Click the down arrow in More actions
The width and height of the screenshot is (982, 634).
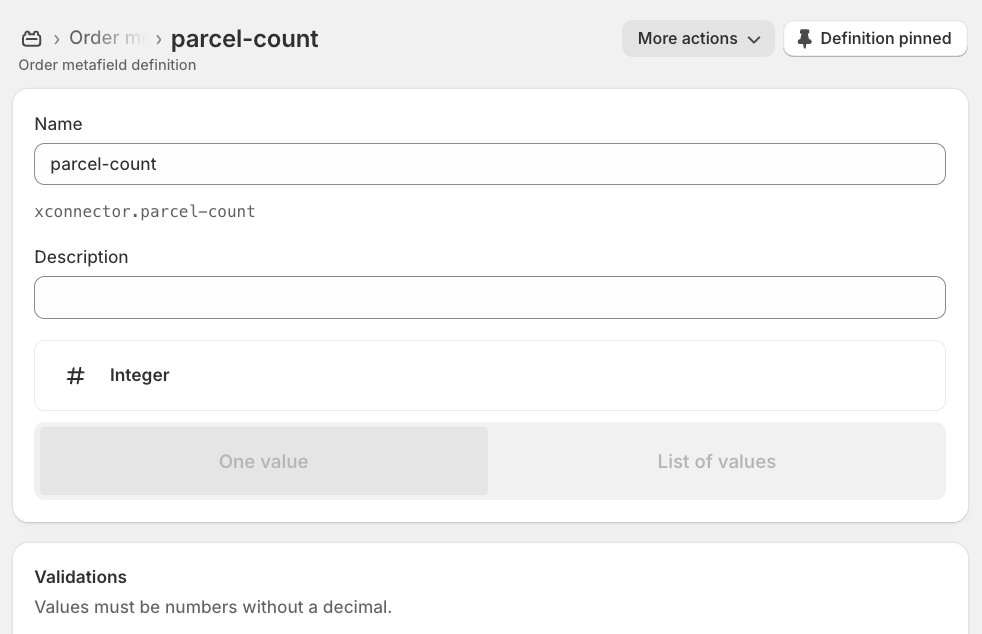[x=754, y=39]
